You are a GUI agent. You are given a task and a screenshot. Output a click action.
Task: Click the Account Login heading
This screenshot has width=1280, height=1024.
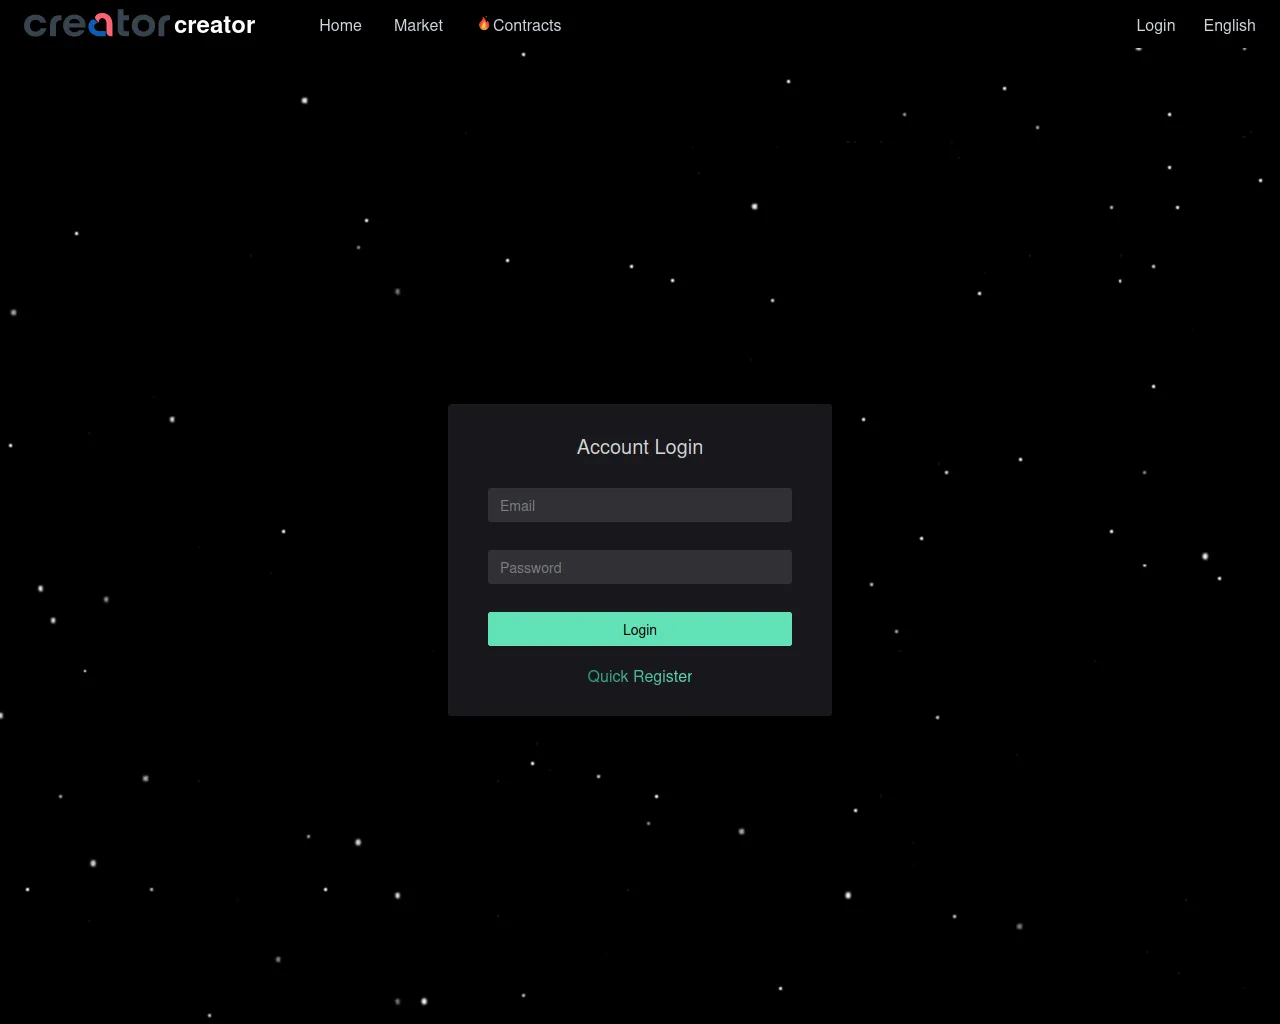(640, 447)
